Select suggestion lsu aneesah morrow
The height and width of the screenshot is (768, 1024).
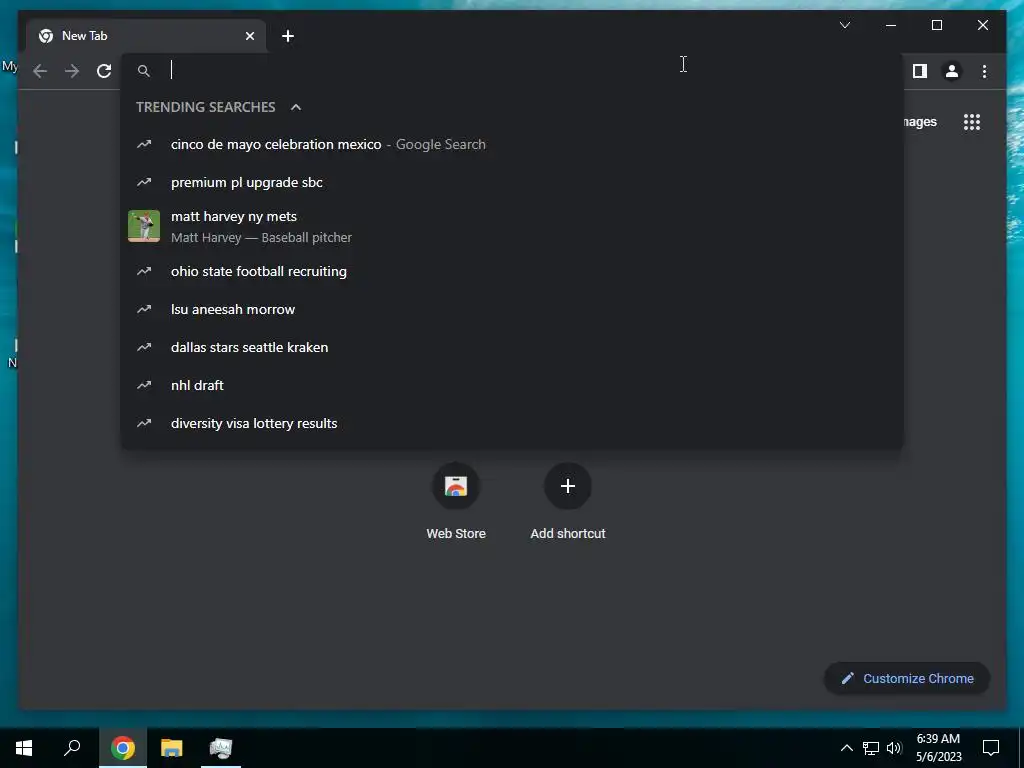[x=512, y=309]
